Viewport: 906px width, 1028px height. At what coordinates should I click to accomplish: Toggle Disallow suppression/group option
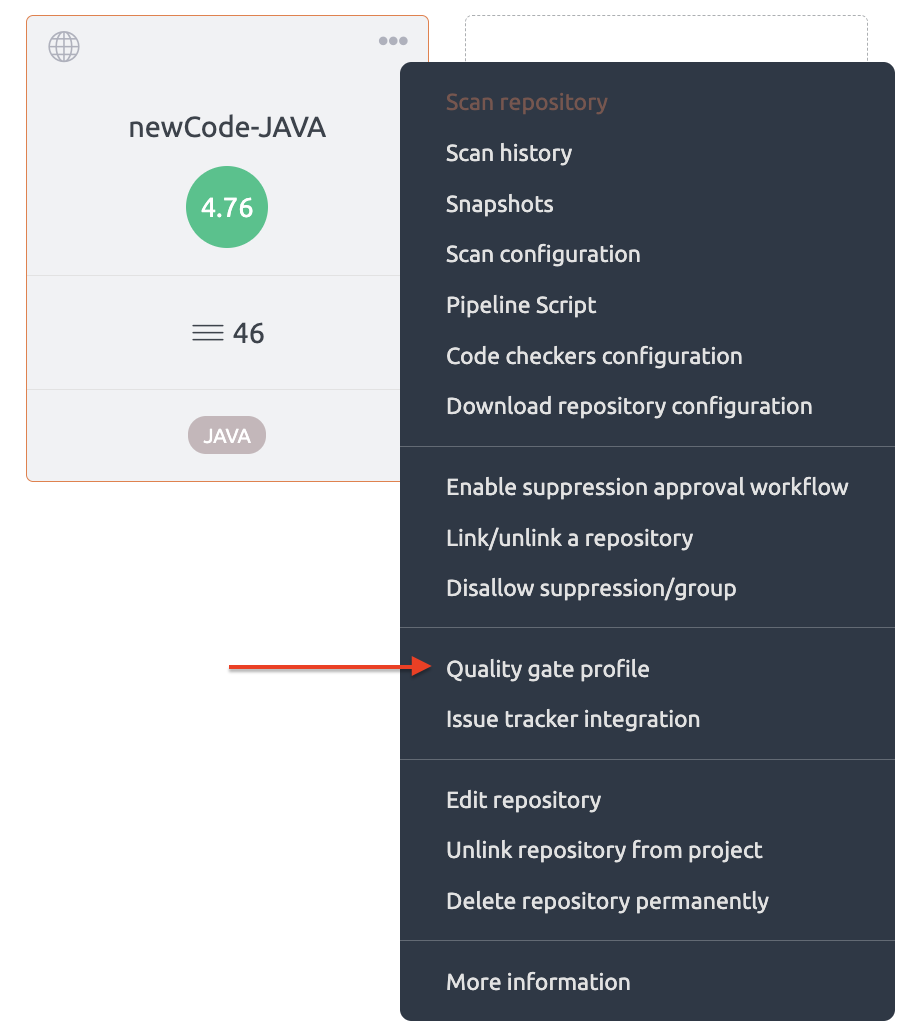(x=591, y=588)
